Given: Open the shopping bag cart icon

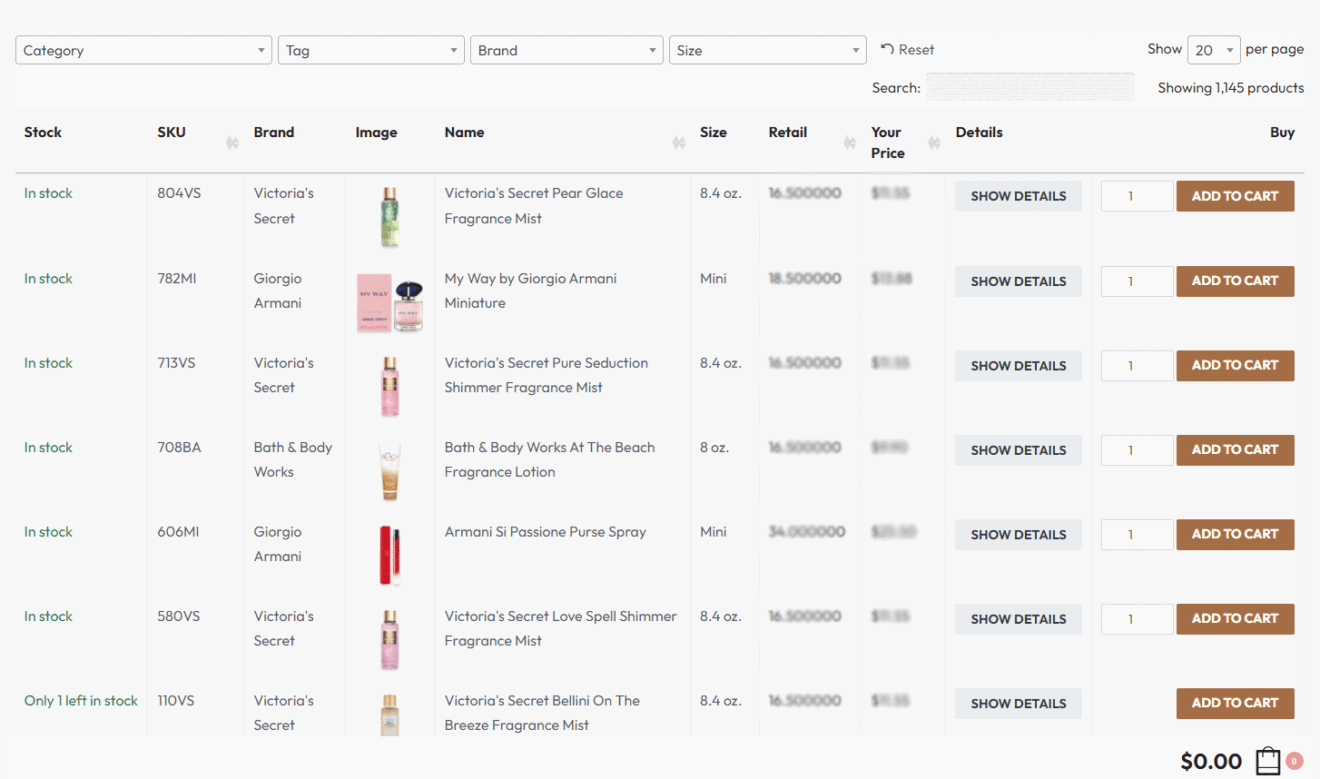Looking at the screenshot, I should (x=1267, y=761).
